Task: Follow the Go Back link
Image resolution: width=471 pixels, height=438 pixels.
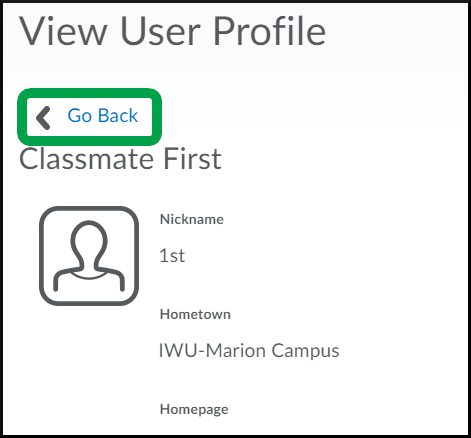Action: [x=103, y=116]
